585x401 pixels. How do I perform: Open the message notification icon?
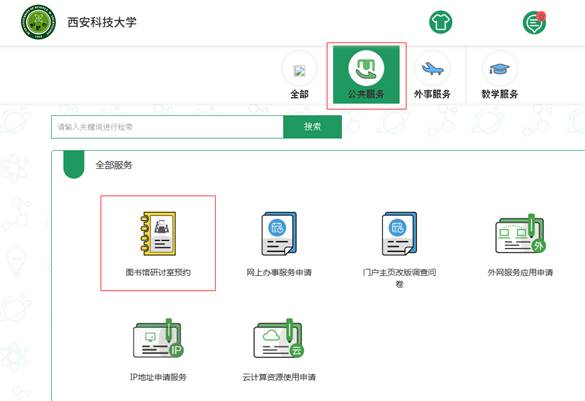tap(534, 22)
